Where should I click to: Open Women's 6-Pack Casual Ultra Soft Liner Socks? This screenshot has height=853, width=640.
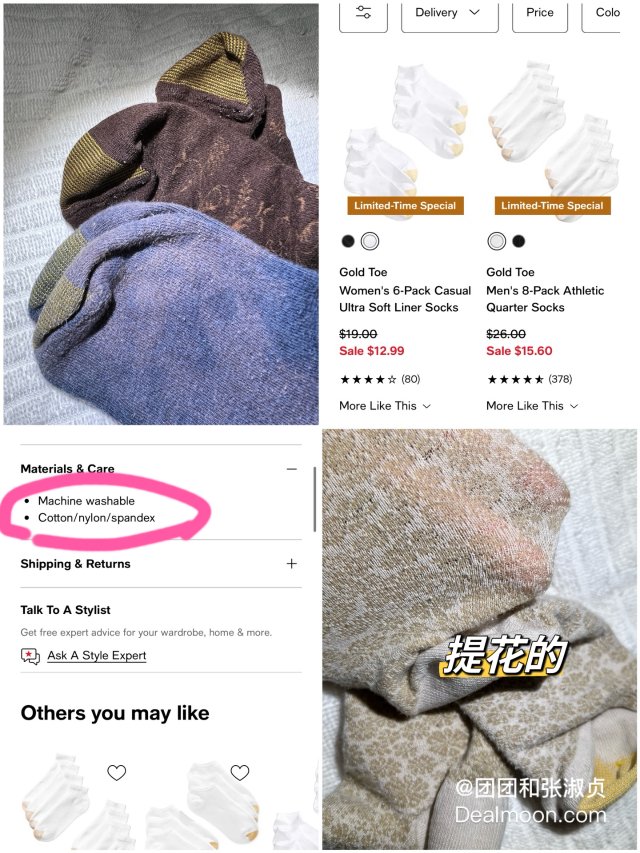[405, 299]
